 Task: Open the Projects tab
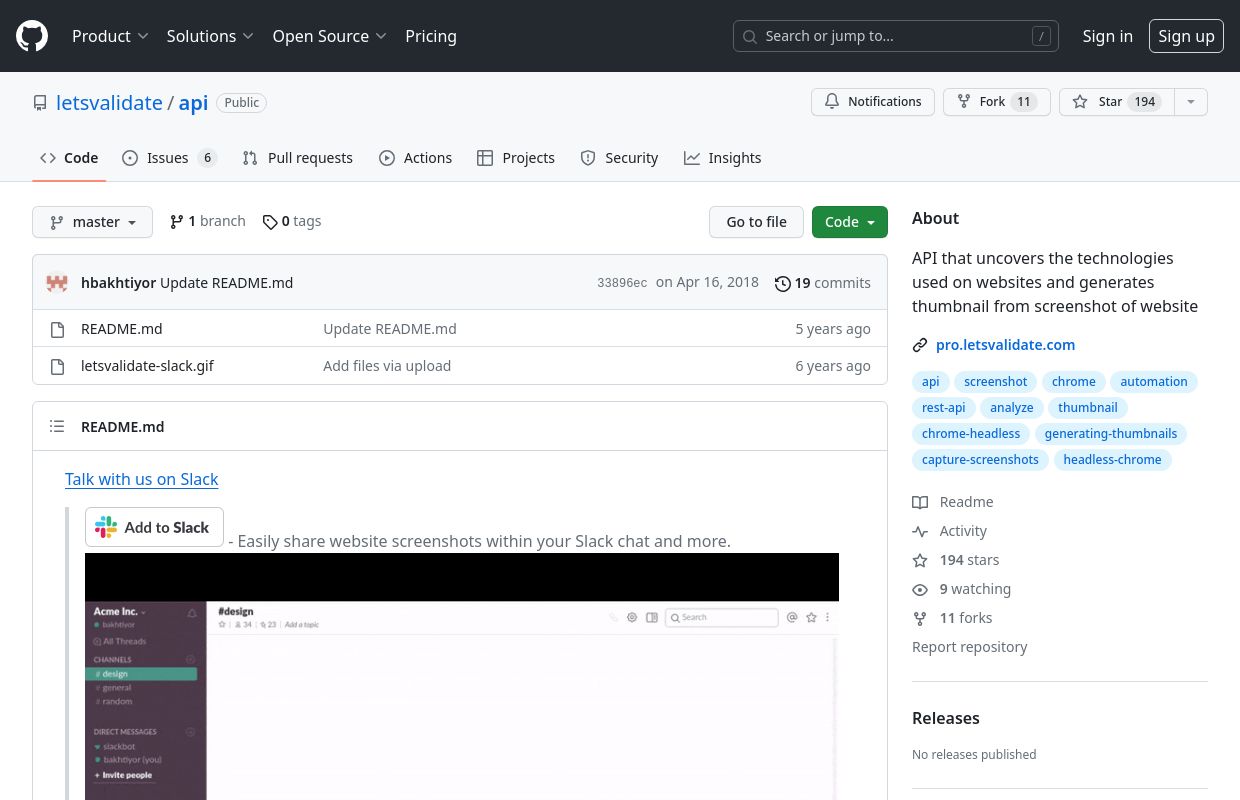[516, 158]
